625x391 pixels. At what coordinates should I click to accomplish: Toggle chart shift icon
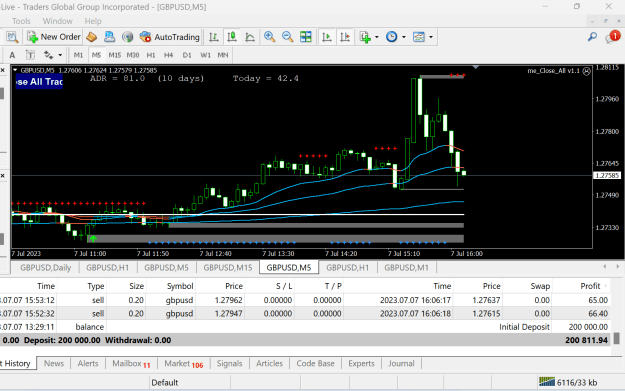point(345,37)
